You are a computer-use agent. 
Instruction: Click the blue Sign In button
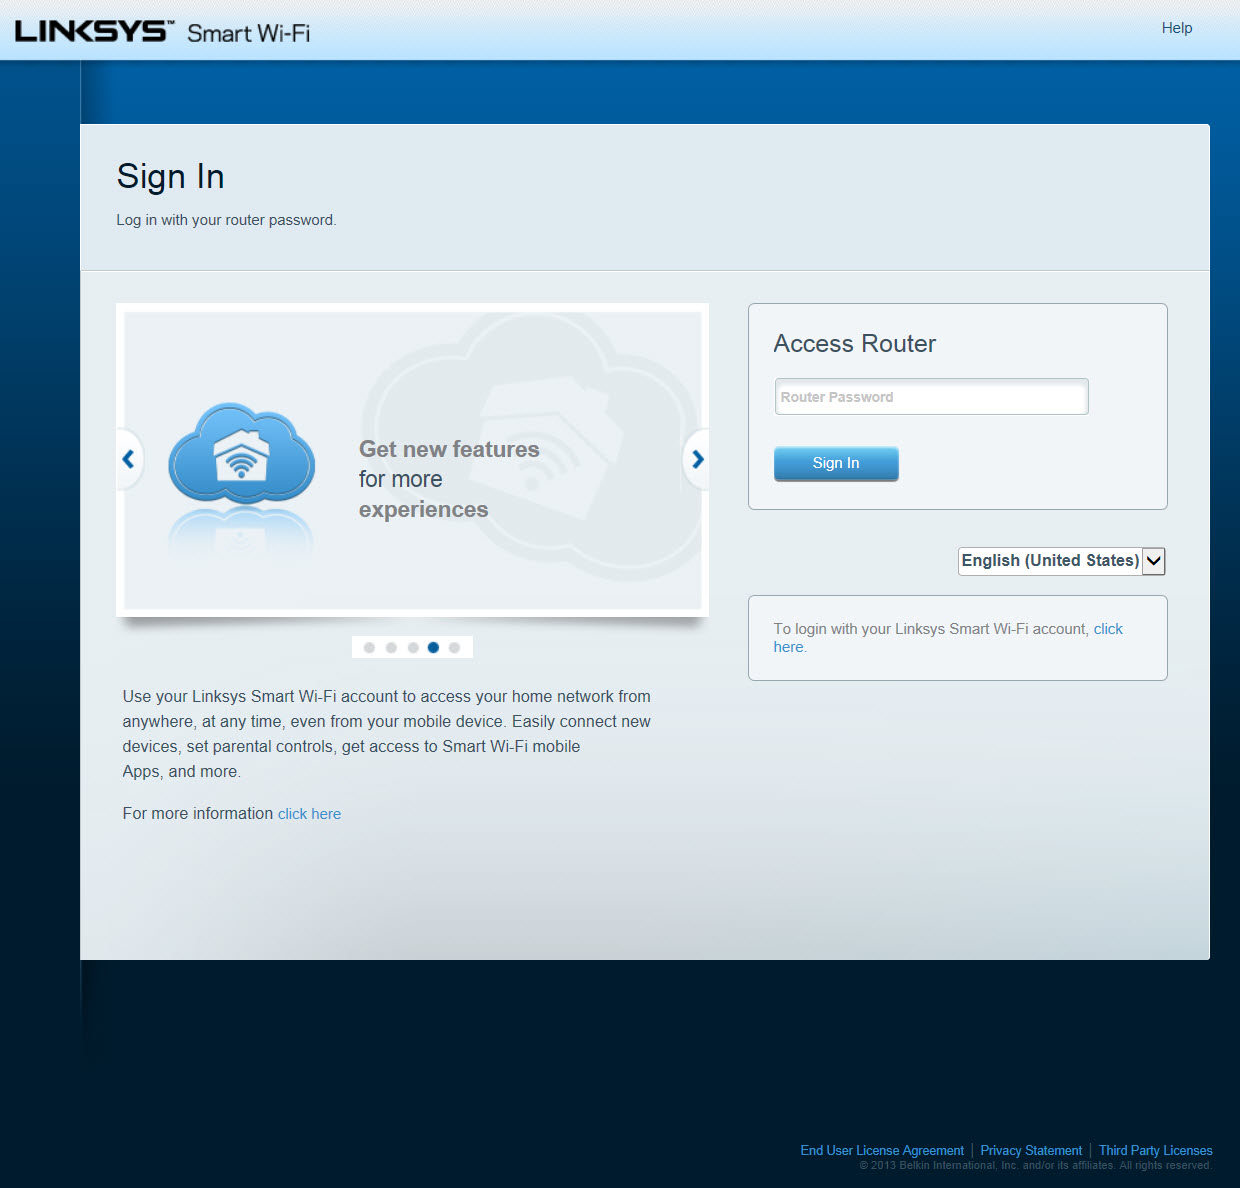pos(836,463)
